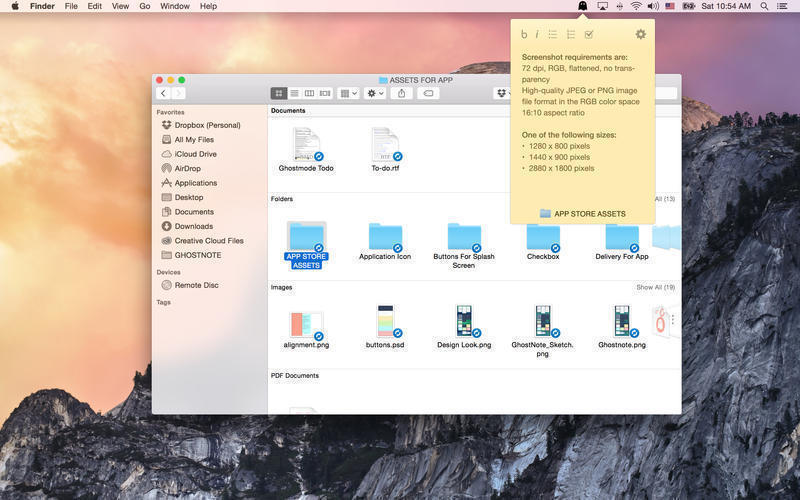Select the Design Look.png thumbnail
The image size is (800, 500).
point(463,322)
